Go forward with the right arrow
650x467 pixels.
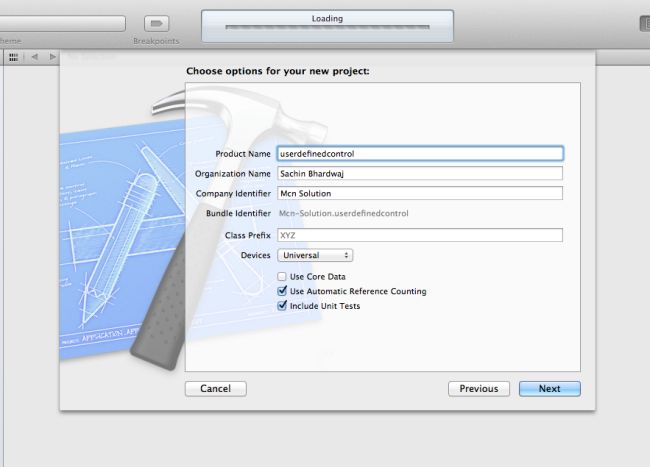coord(52,57)
